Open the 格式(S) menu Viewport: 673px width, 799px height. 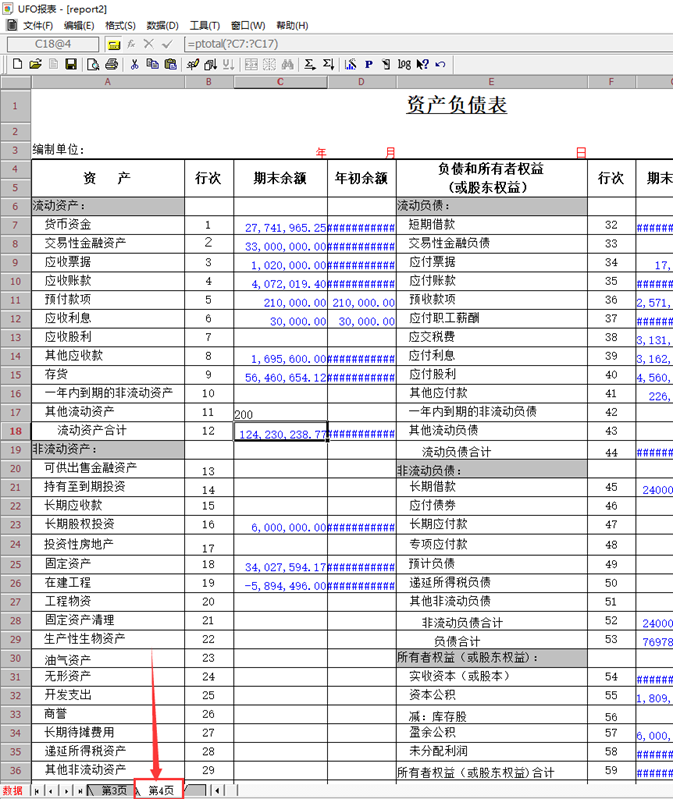120,25
